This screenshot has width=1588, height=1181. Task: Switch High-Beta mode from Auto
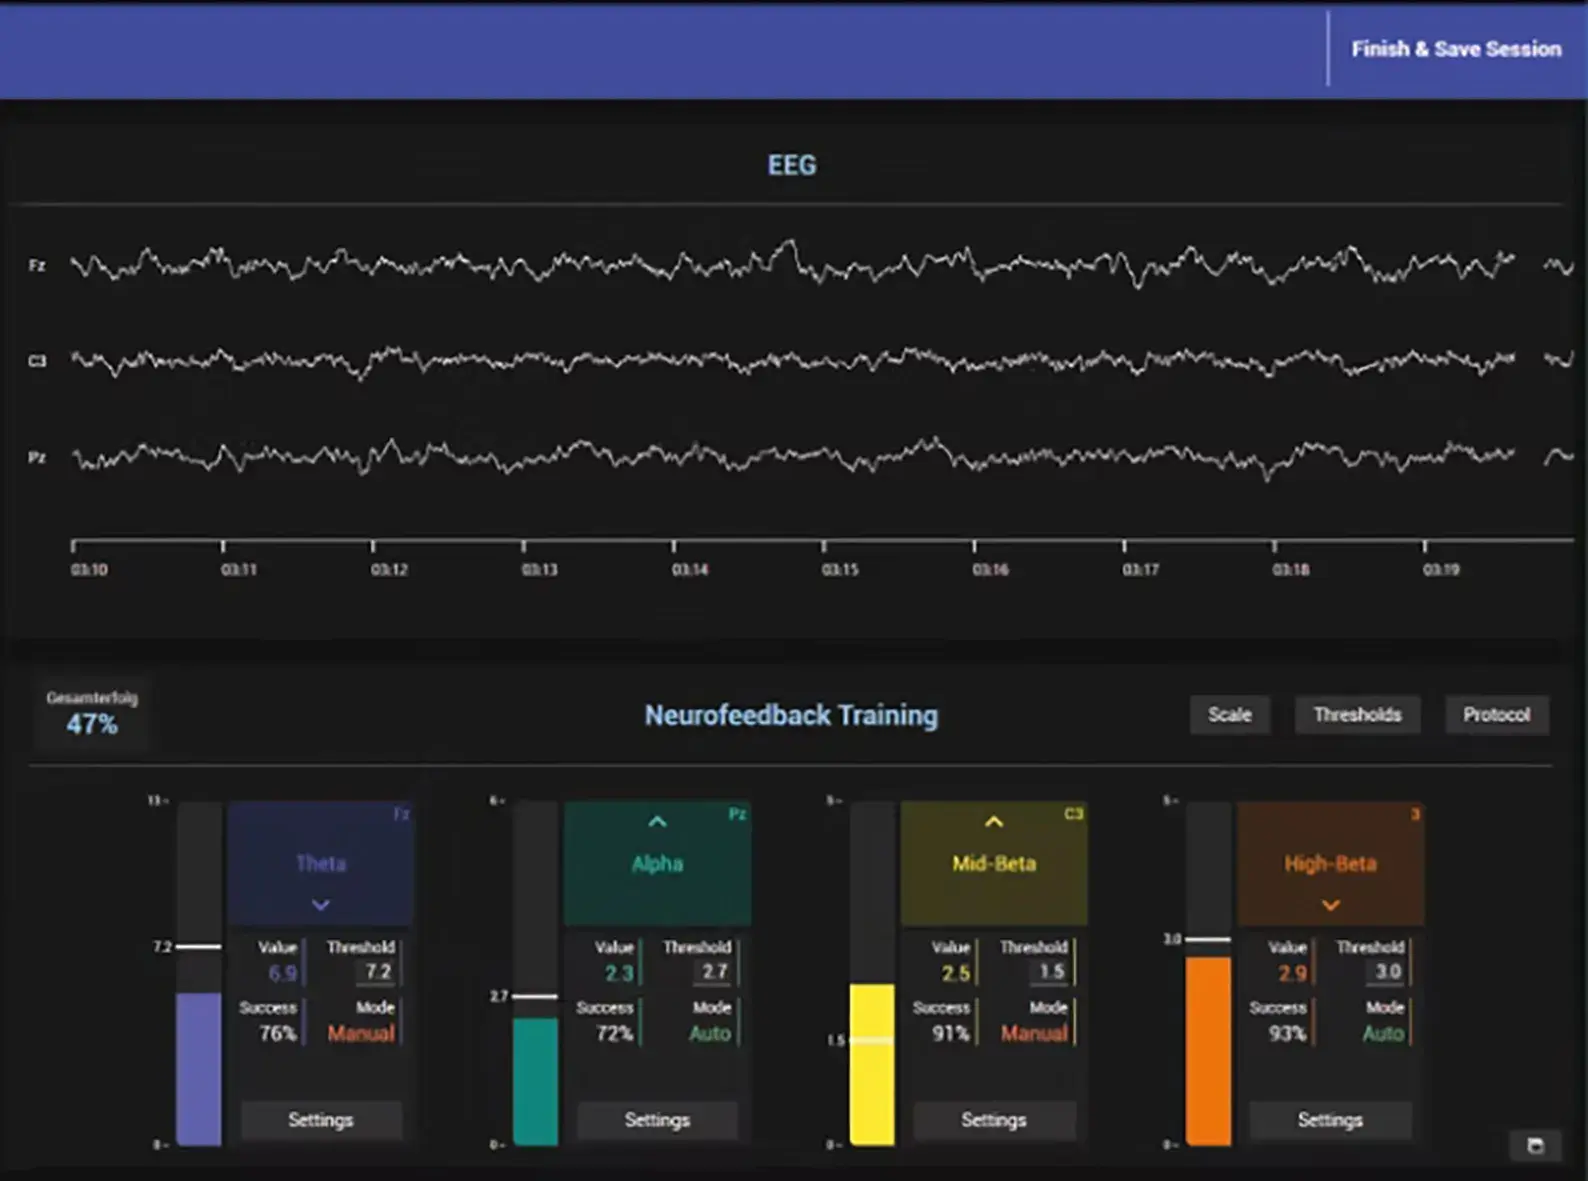1383,1034
